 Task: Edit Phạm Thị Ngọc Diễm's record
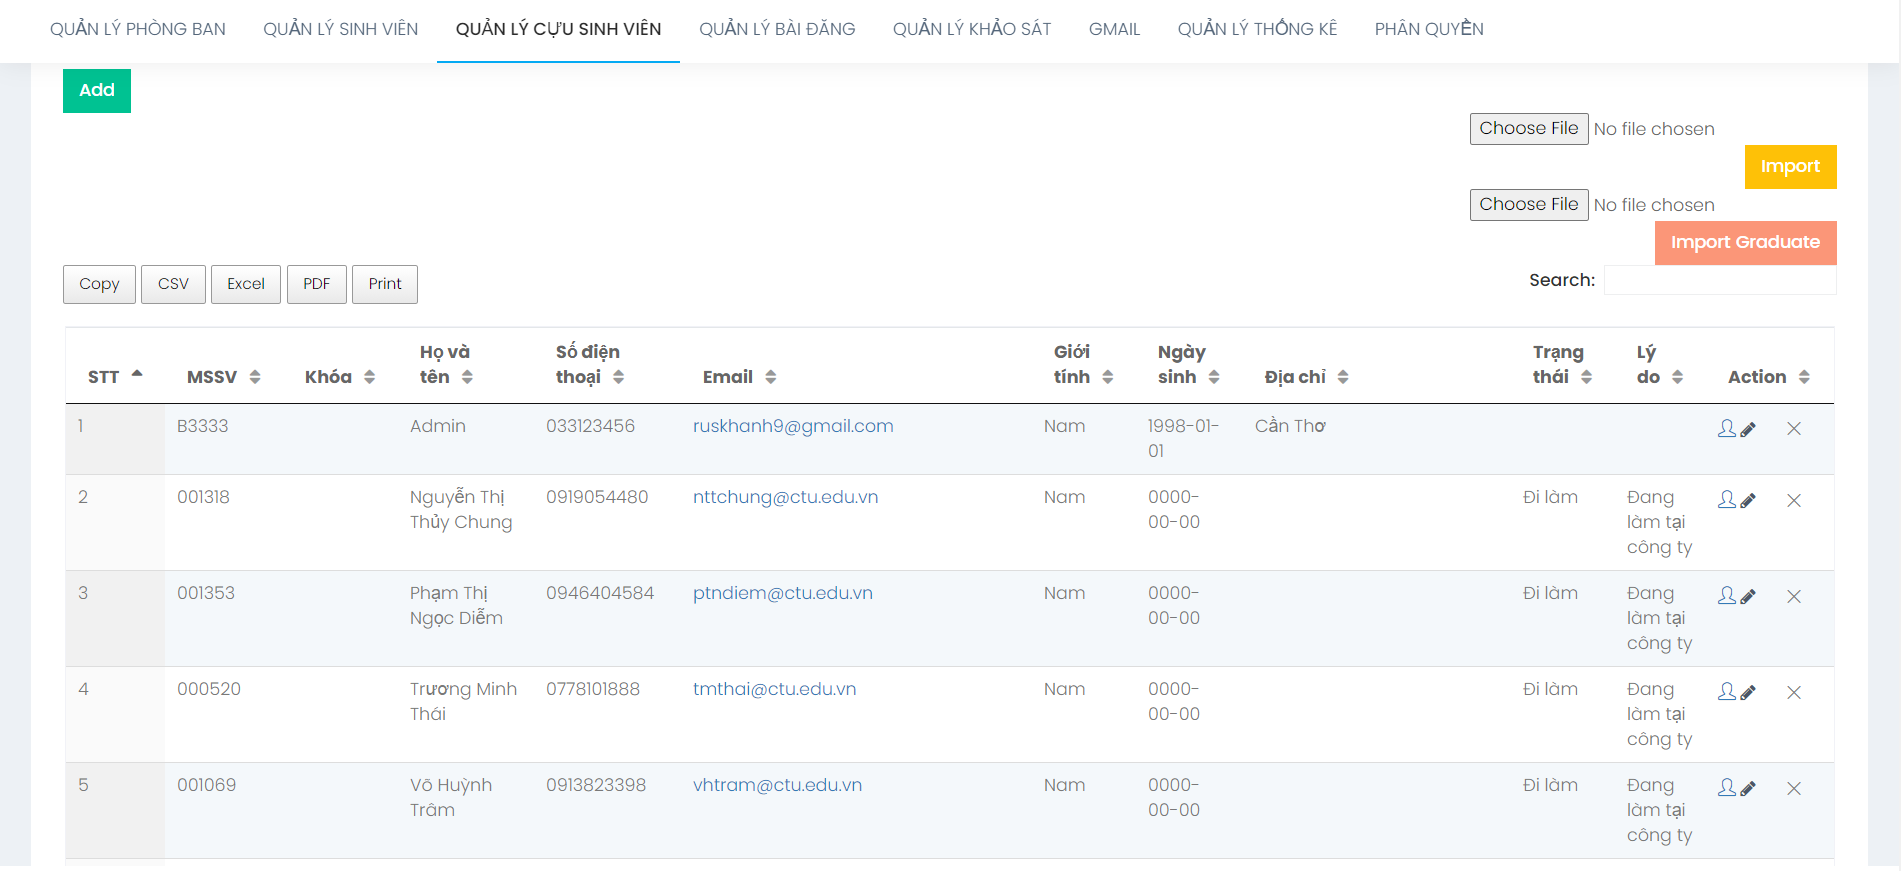pyautogui.click(x=1736, y=596)
